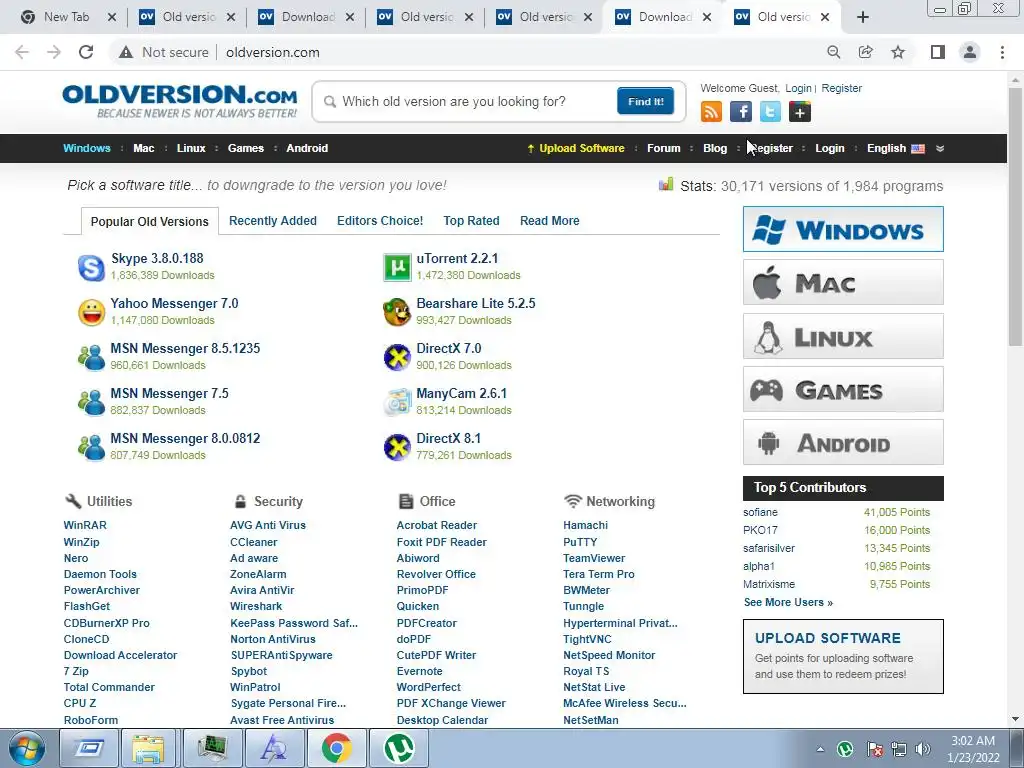Open the RSS feed icon

point(711,112)
